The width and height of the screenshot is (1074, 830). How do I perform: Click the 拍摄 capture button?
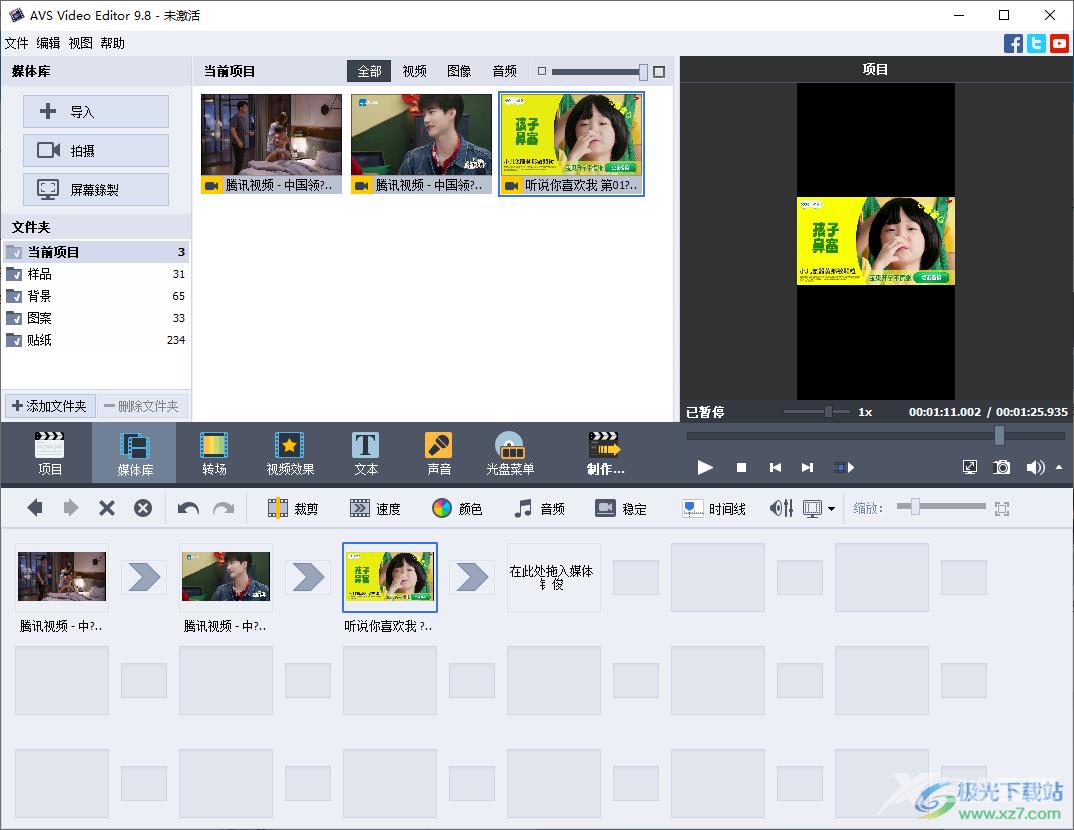point(96,150)
